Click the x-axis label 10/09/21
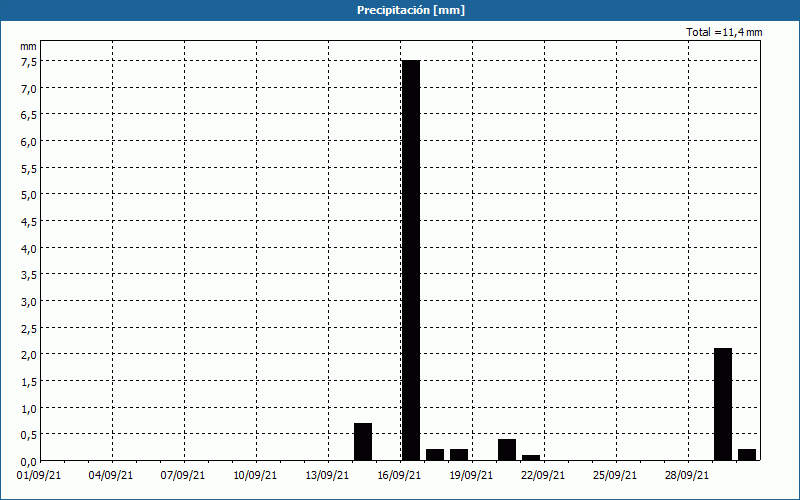Image resolution: width=800 pixels, height=500 pixels. tap(255, 475)
